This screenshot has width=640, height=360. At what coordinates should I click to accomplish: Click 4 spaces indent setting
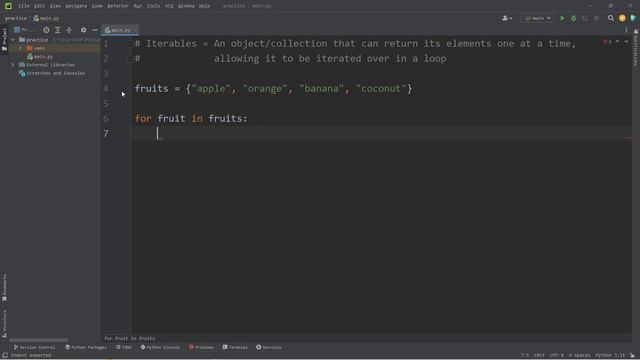[x=579, y=355]
